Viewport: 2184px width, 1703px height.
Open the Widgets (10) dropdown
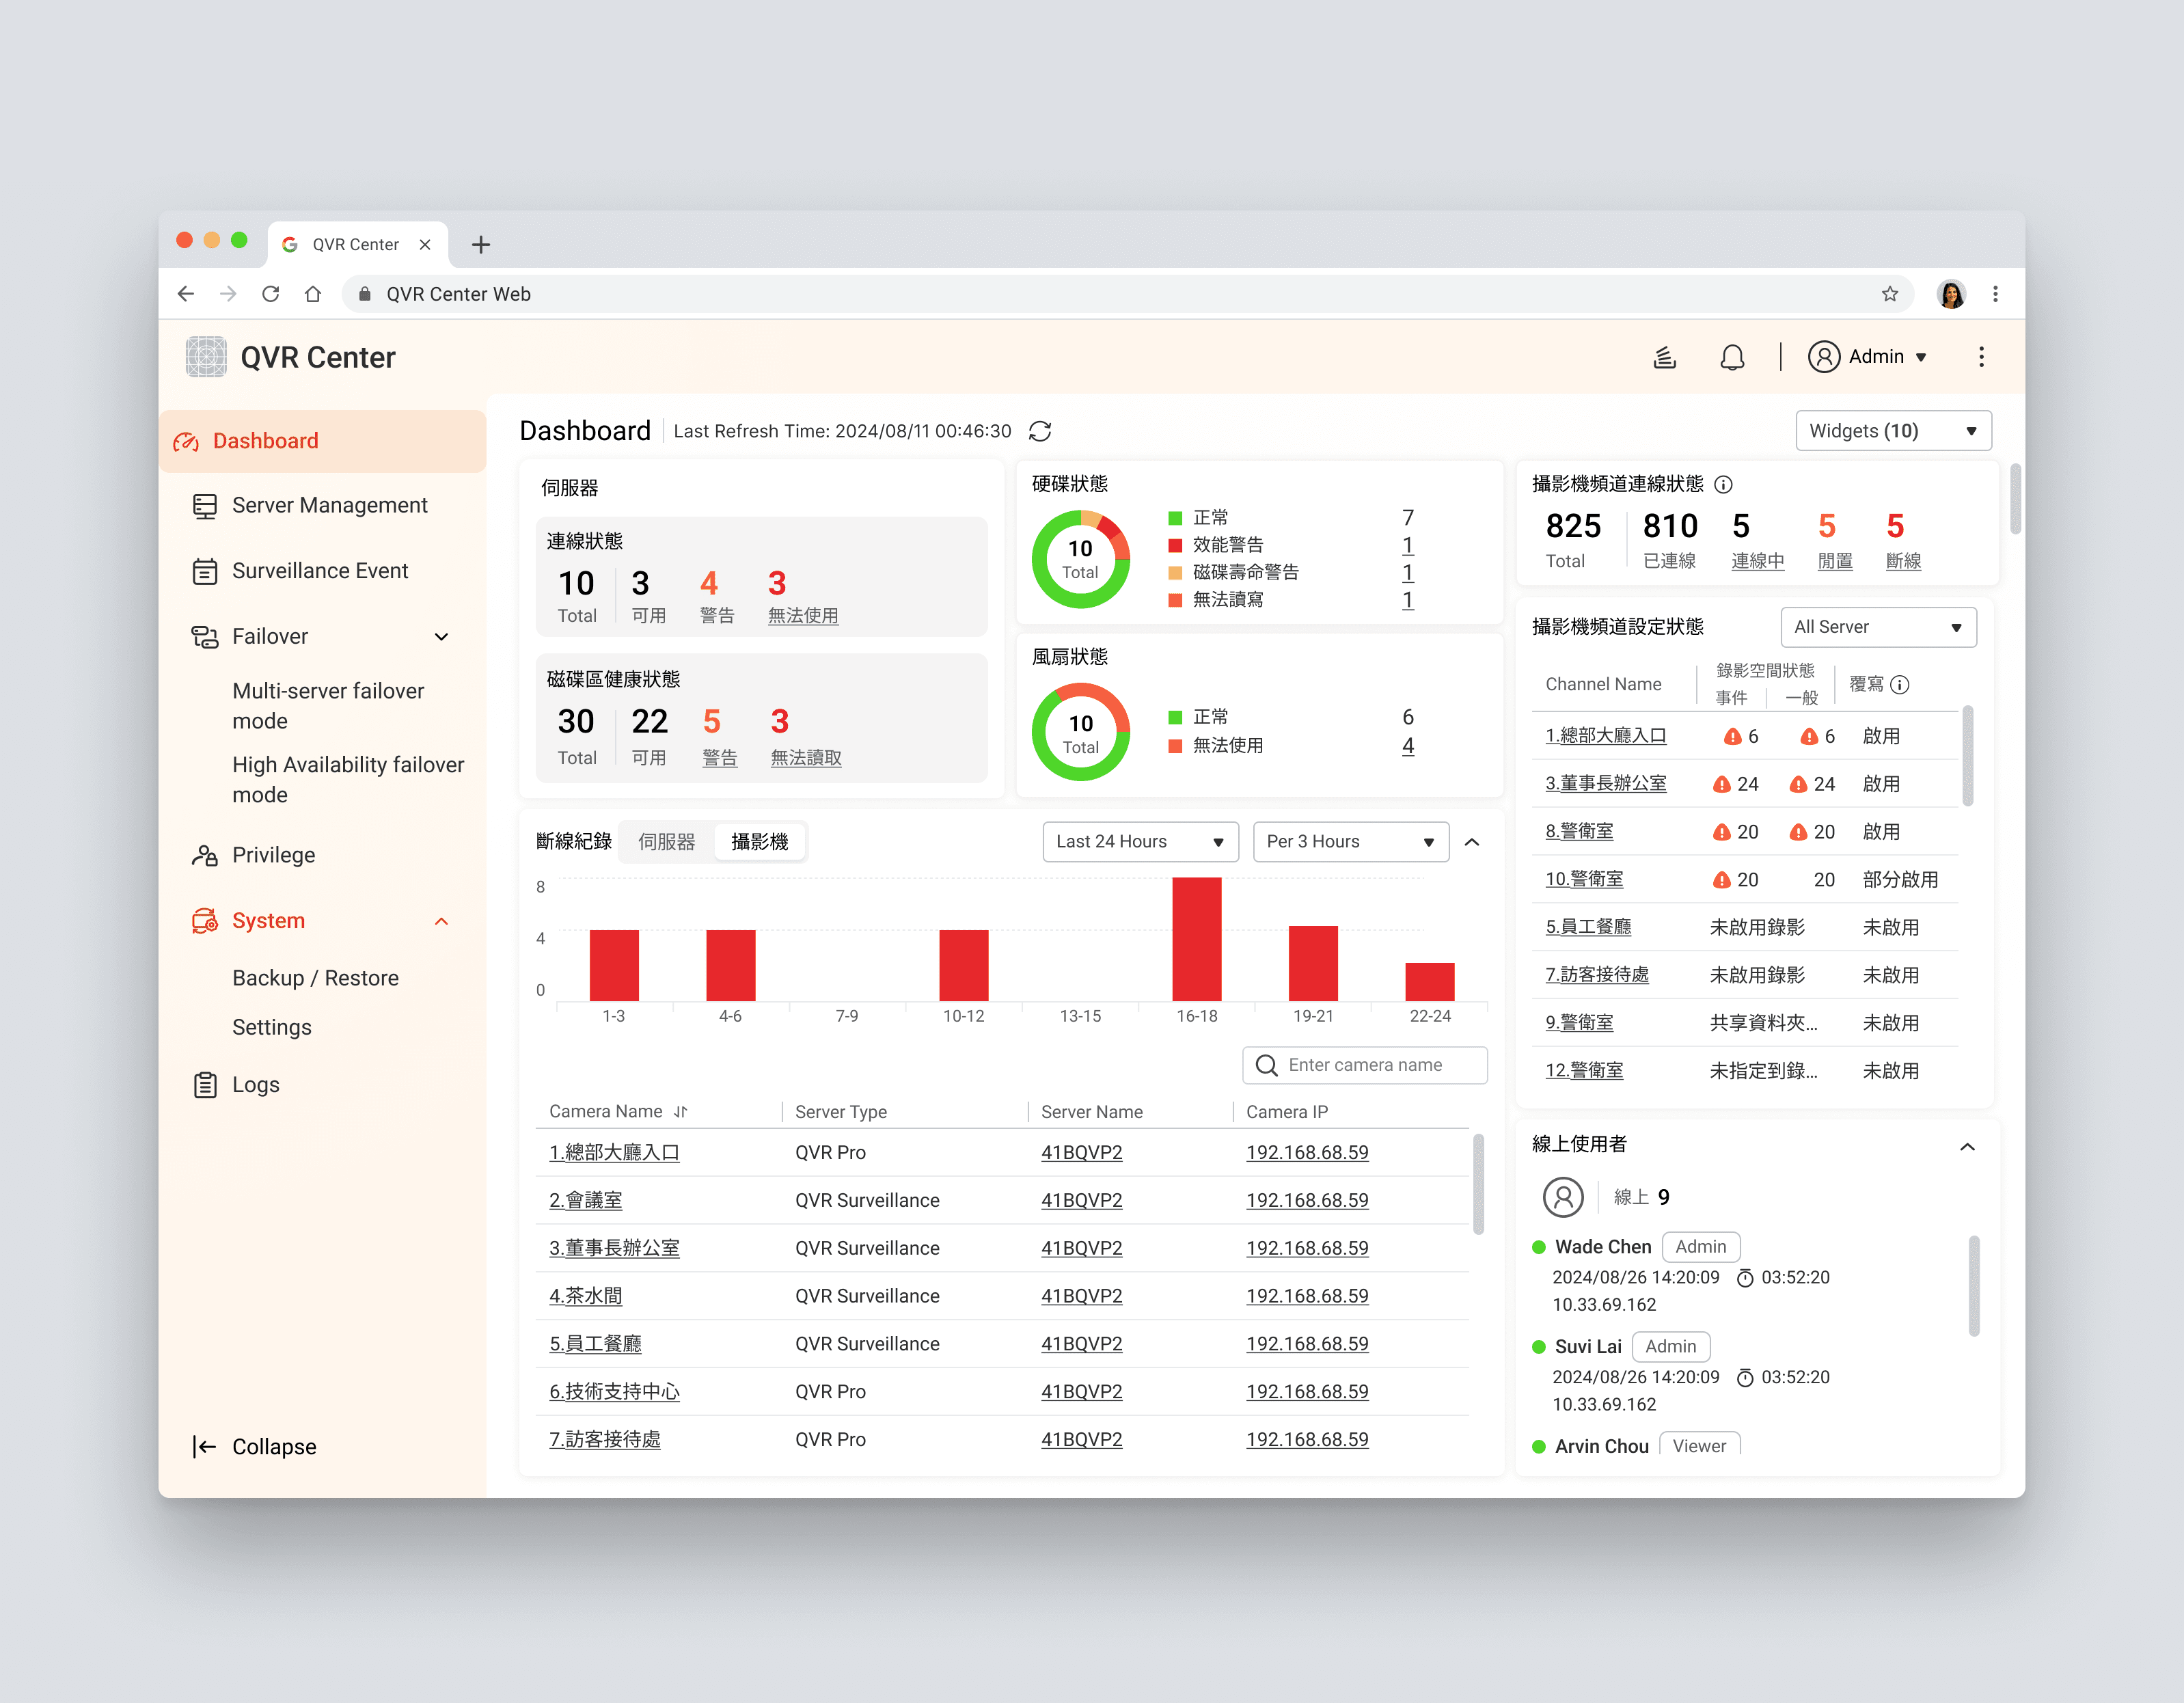tap(1892, 431)
